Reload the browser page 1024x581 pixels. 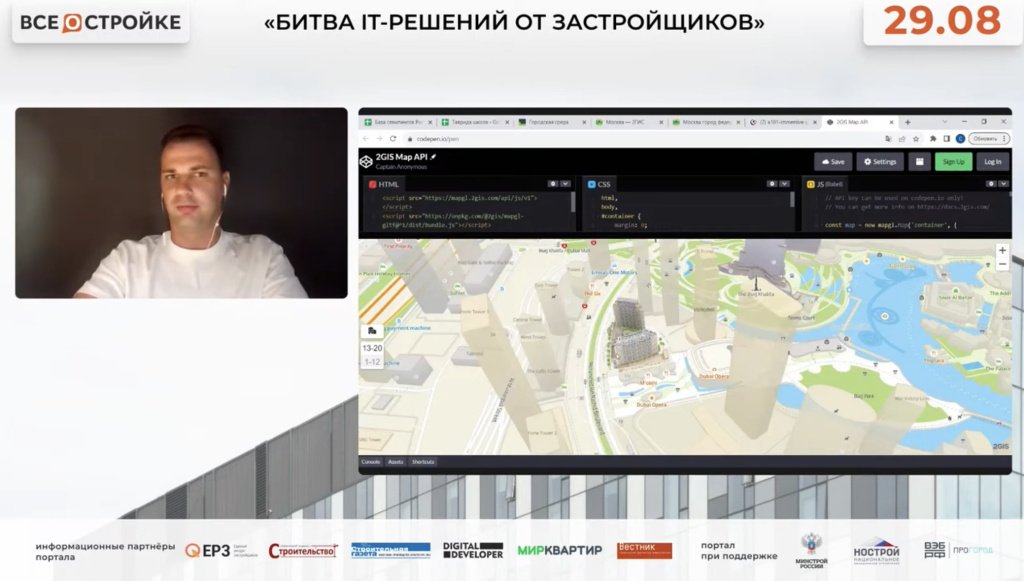[x=393, y=138]
